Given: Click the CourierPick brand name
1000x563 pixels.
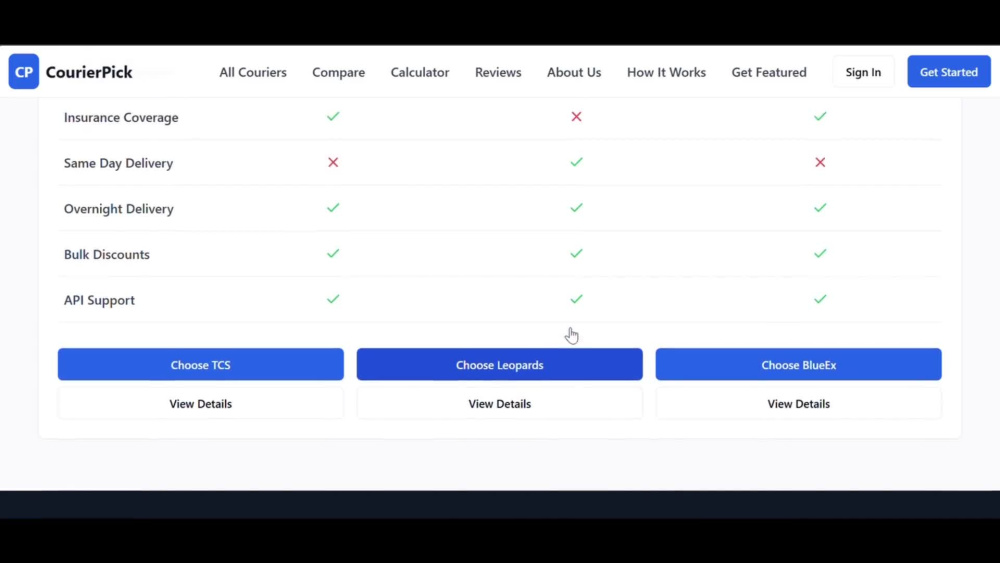Looking at the screenshot, I should click(89, 72).
